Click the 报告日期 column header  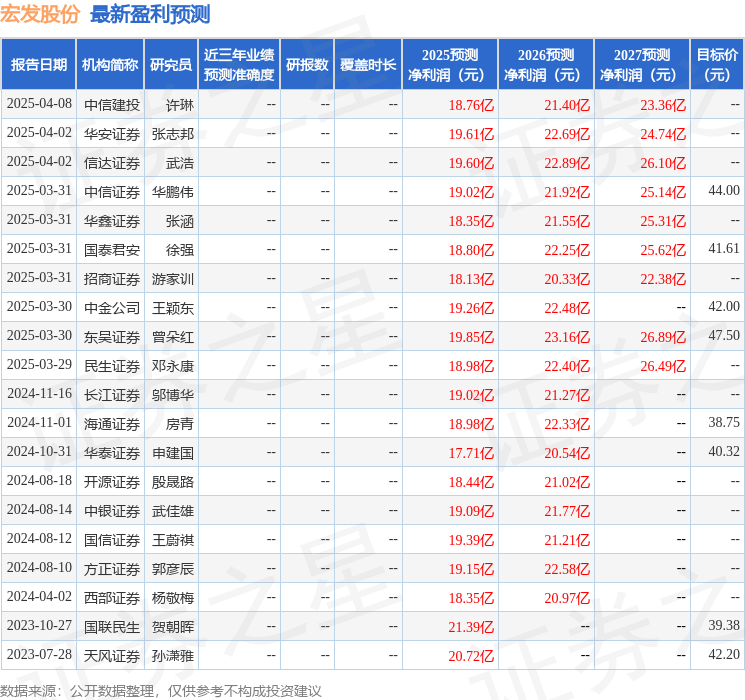click(x=38, y=65)
